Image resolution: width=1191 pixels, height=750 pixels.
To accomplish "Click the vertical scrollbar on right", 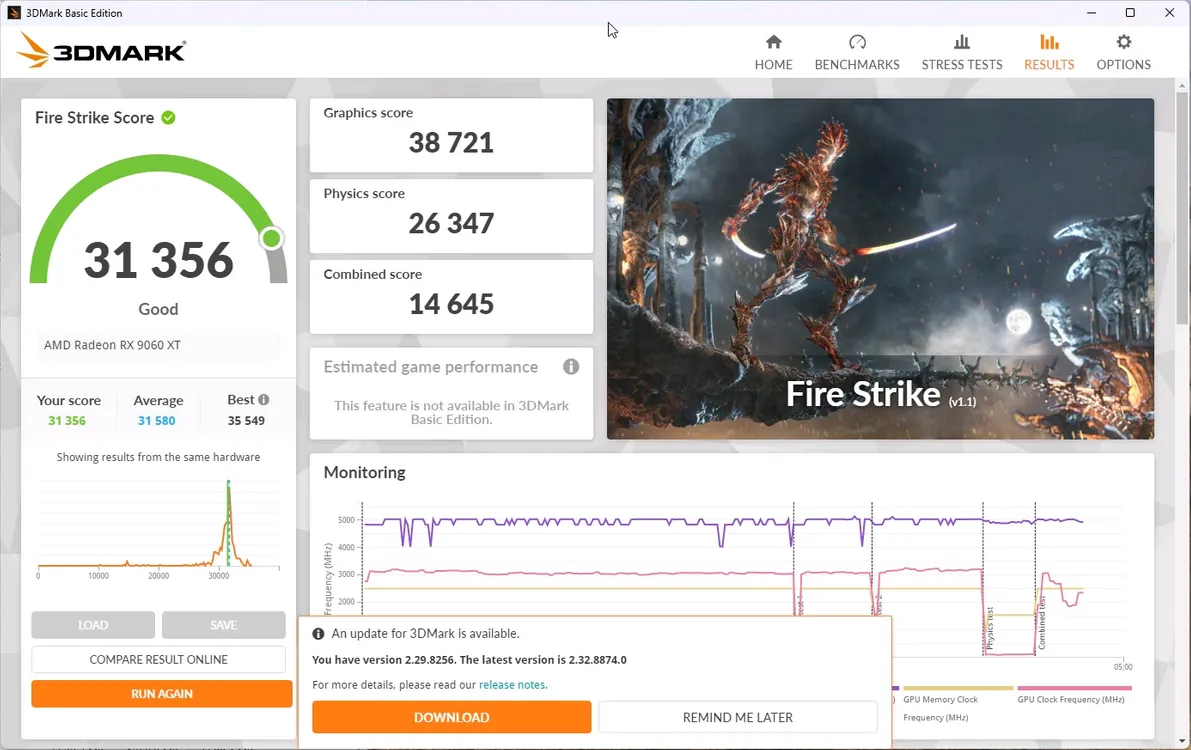I will 1181,205.
